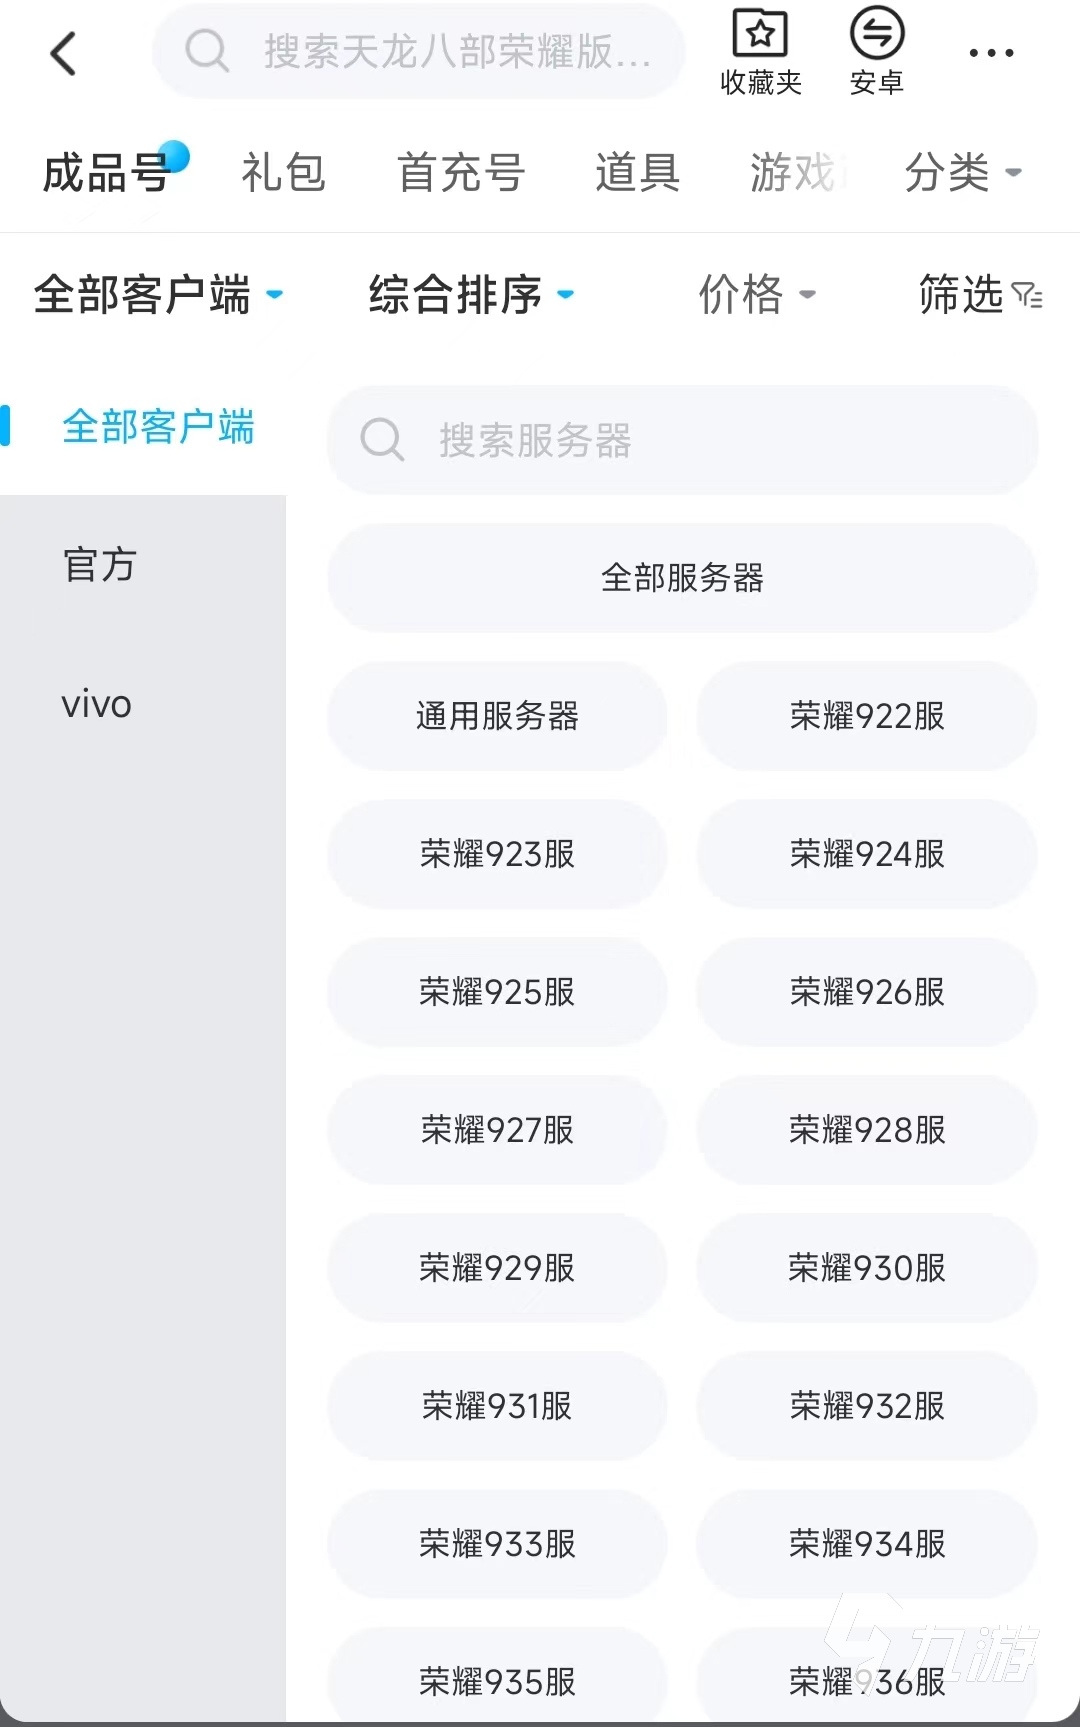Switch to the 首充号 tab
This screenshot has height=1727, width=1080.
point(460,173)
